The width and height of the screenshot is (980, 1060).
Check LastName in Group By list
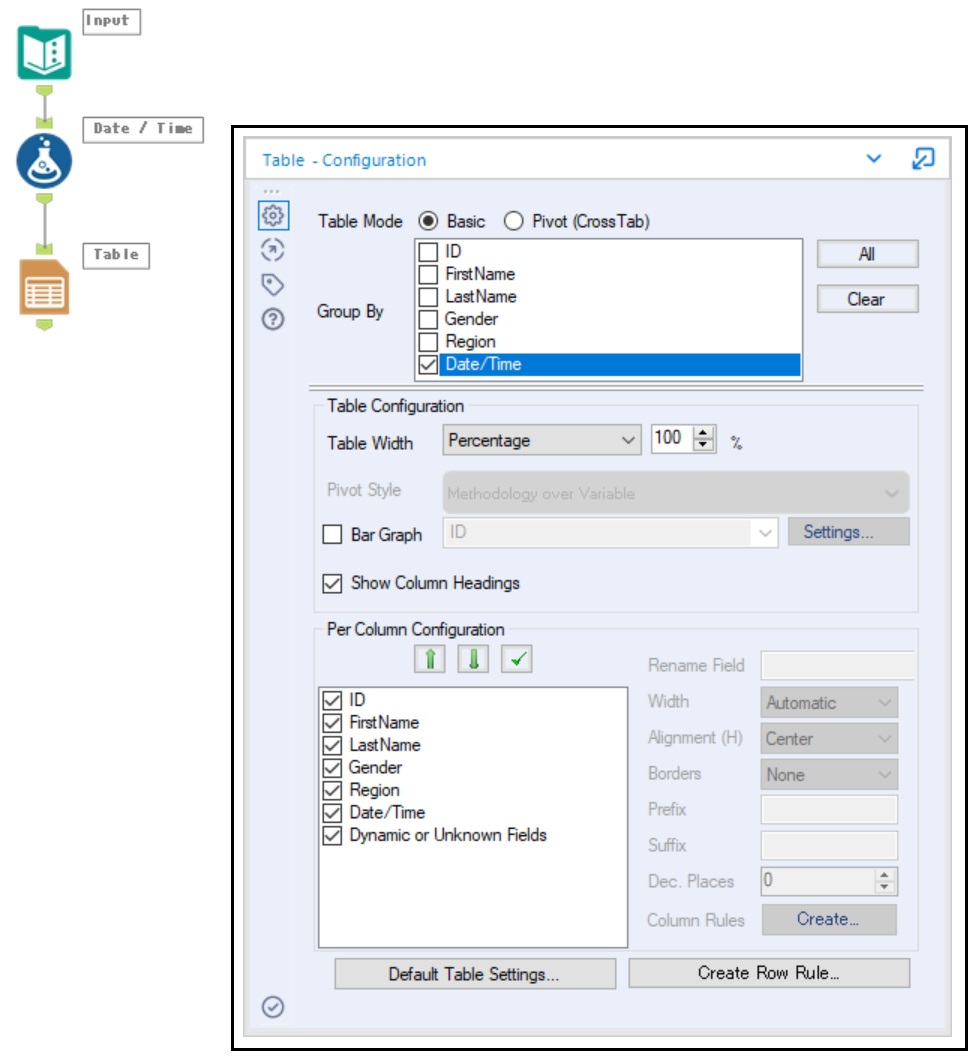point(428,297)
